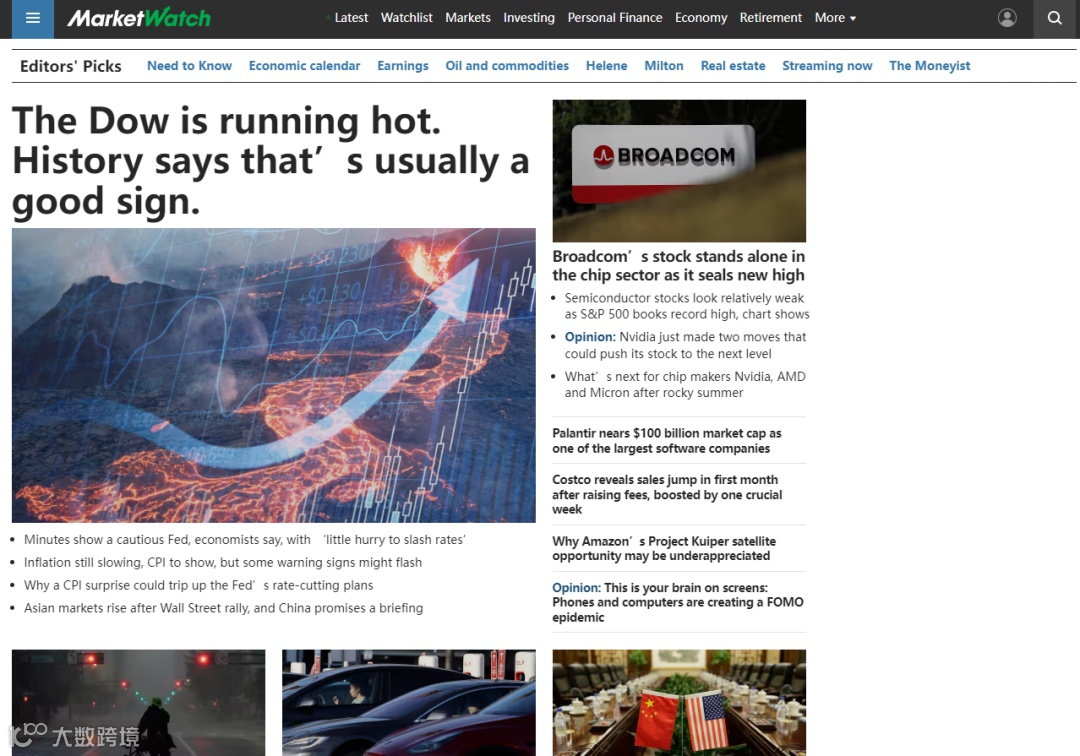This screenshot has height=756, width=1080.
Task: Open the Markets menu item
Action: [x=468, y=18]
